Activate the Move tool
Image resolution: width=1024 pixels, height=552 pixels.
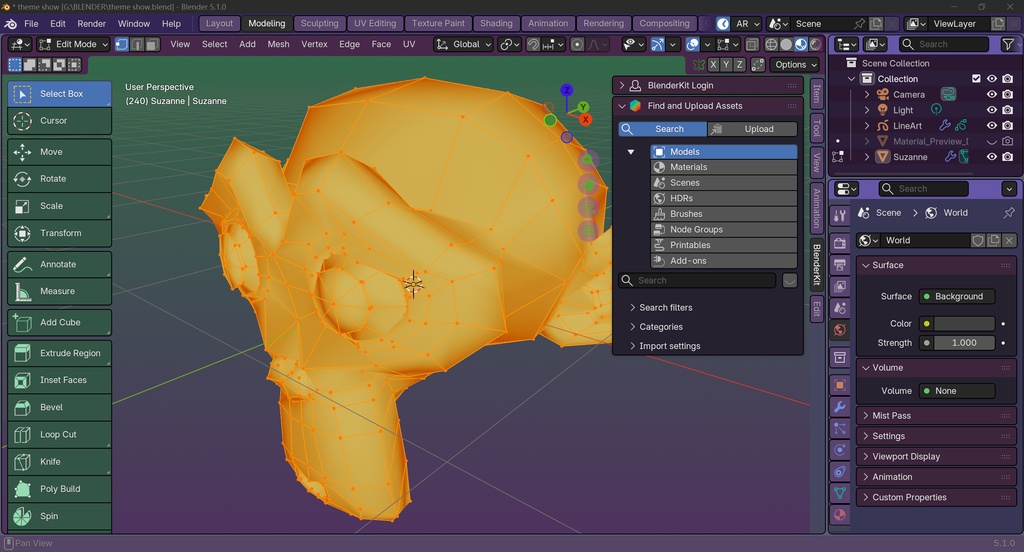[x=59, y=152]
